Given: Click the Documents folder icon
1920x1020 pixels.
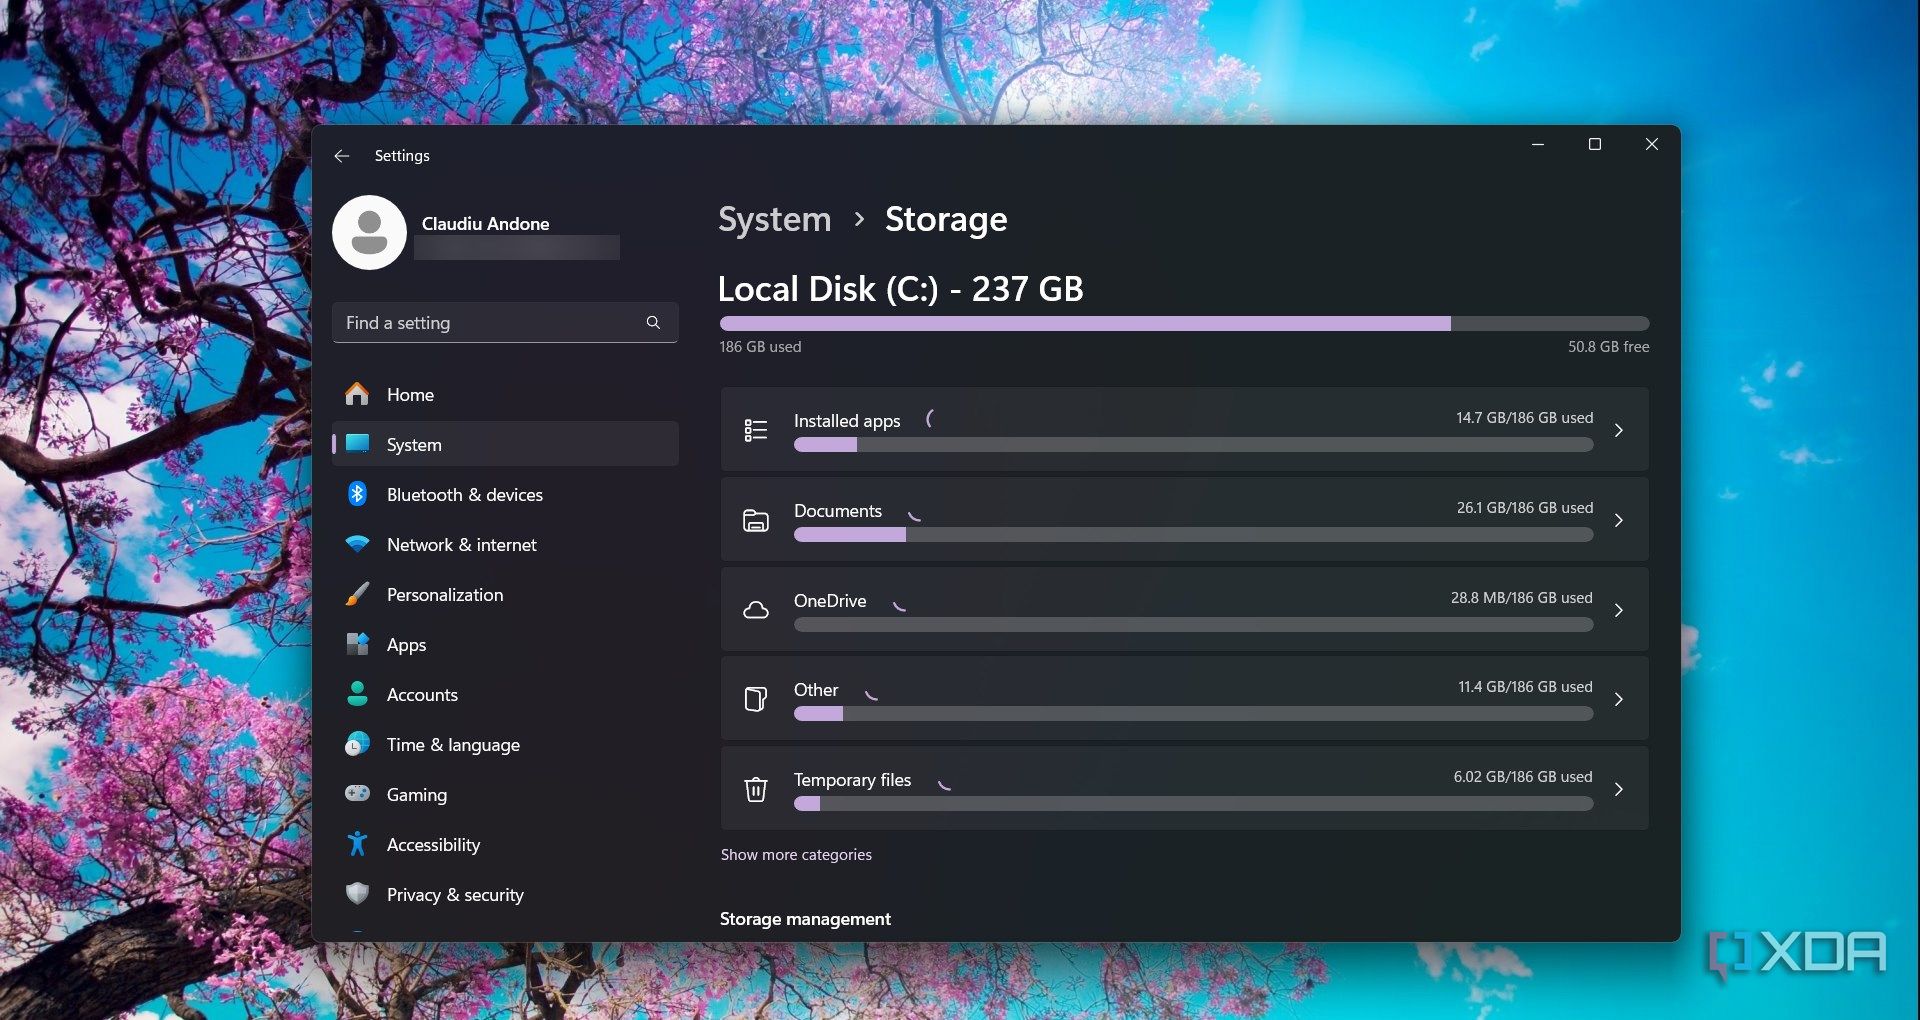Looking at the screenshot, I should [x=756, y=520].
